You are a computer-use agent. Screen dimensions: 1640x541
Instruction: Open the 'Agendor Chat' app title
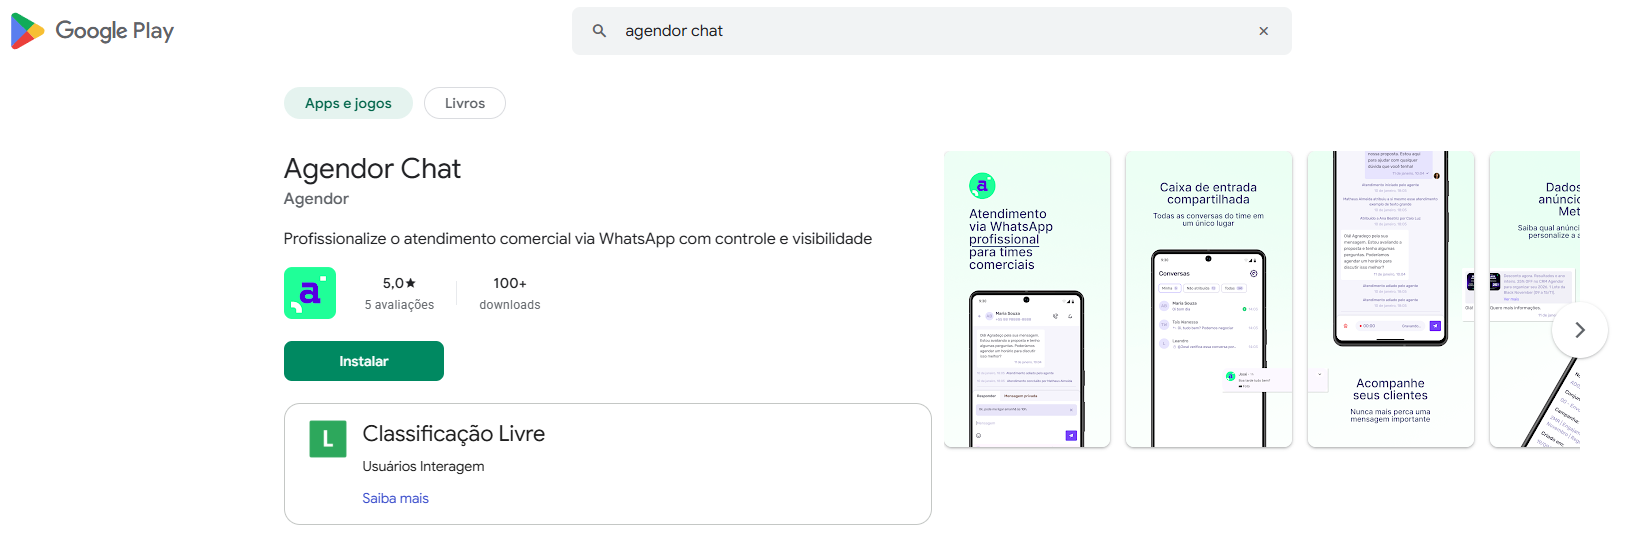click(372, 168)
